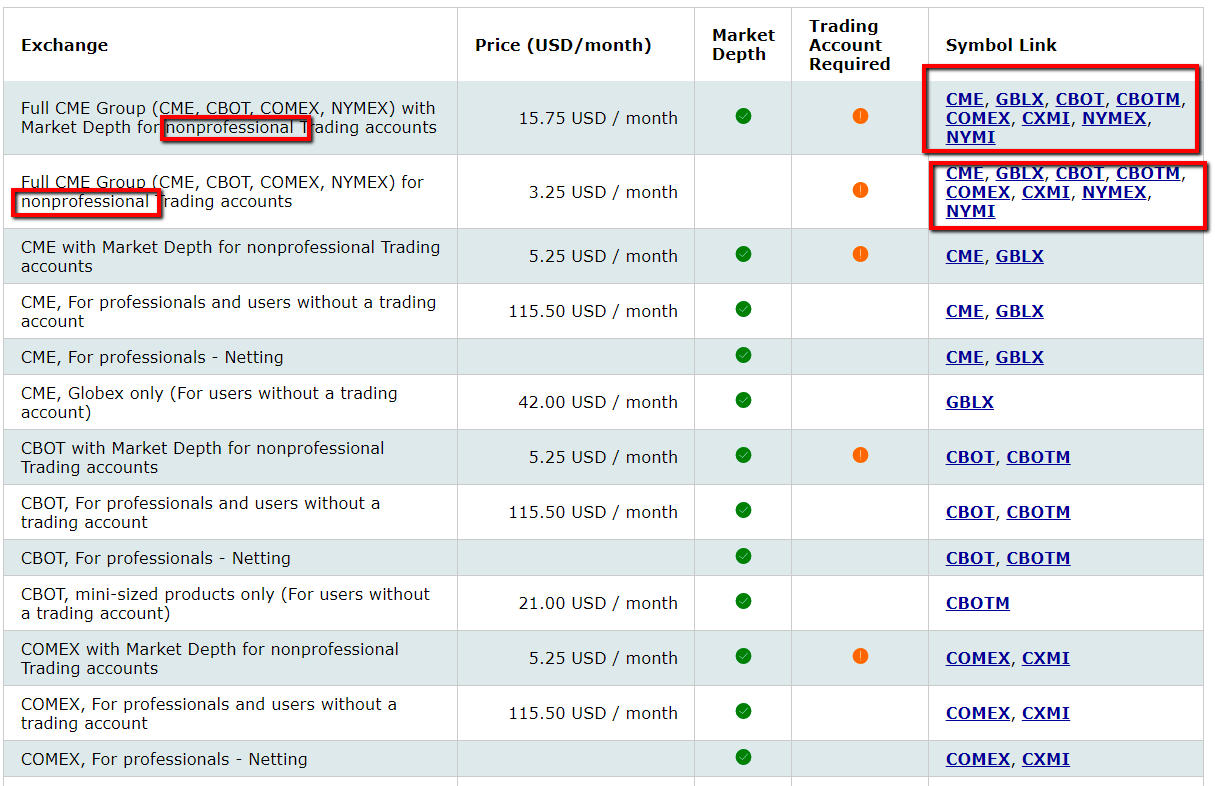
Task: Open NYMI link in the 15.75 USD row
Action: pos(970,137)
